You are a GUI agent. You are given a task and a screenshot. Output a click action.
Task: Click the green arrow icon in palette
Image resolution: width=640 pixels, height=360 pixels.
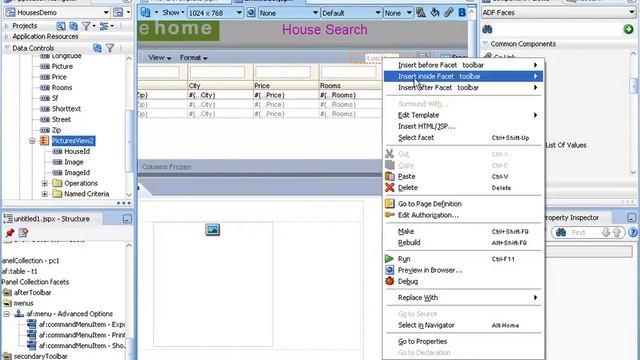point(629,29)
